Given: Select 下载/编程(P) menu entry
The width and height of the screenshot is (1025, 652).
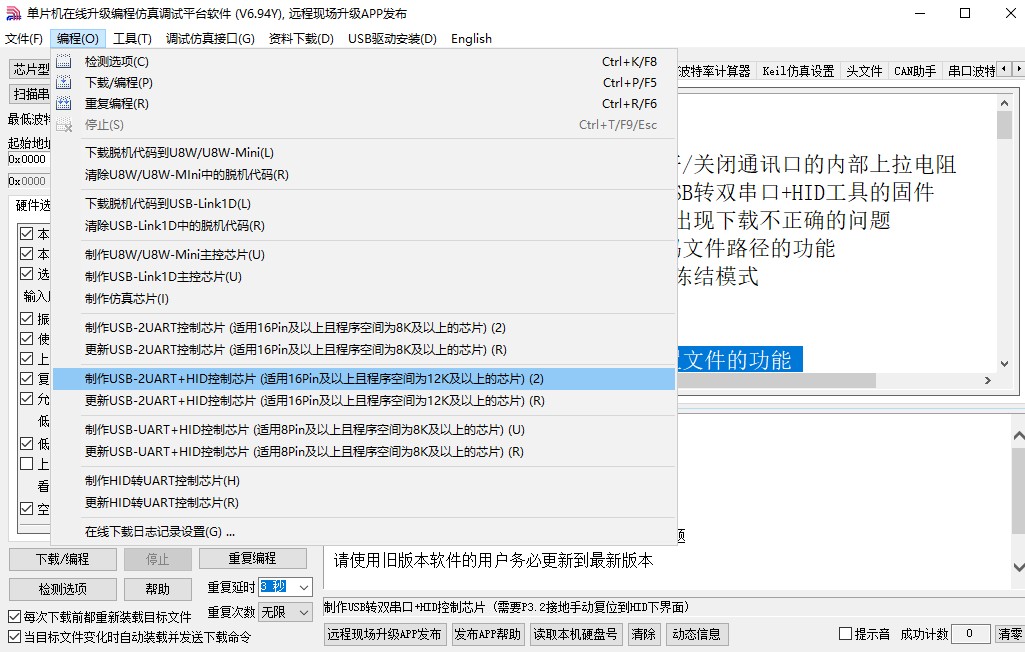Looking at the screenshot, I should [x=363, y=82].
